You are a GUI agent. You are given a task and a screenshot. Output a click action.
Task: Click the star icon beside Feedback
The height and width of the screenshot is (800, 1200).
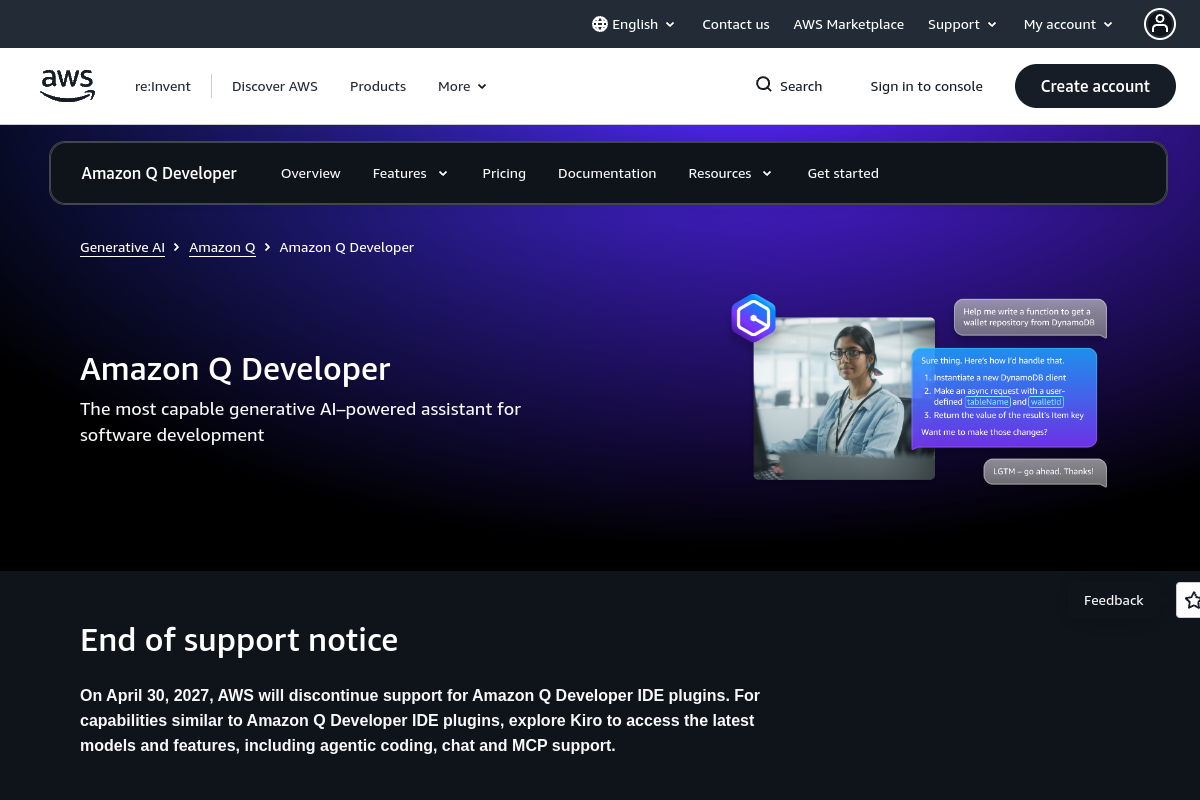(x=1191, y=600)
